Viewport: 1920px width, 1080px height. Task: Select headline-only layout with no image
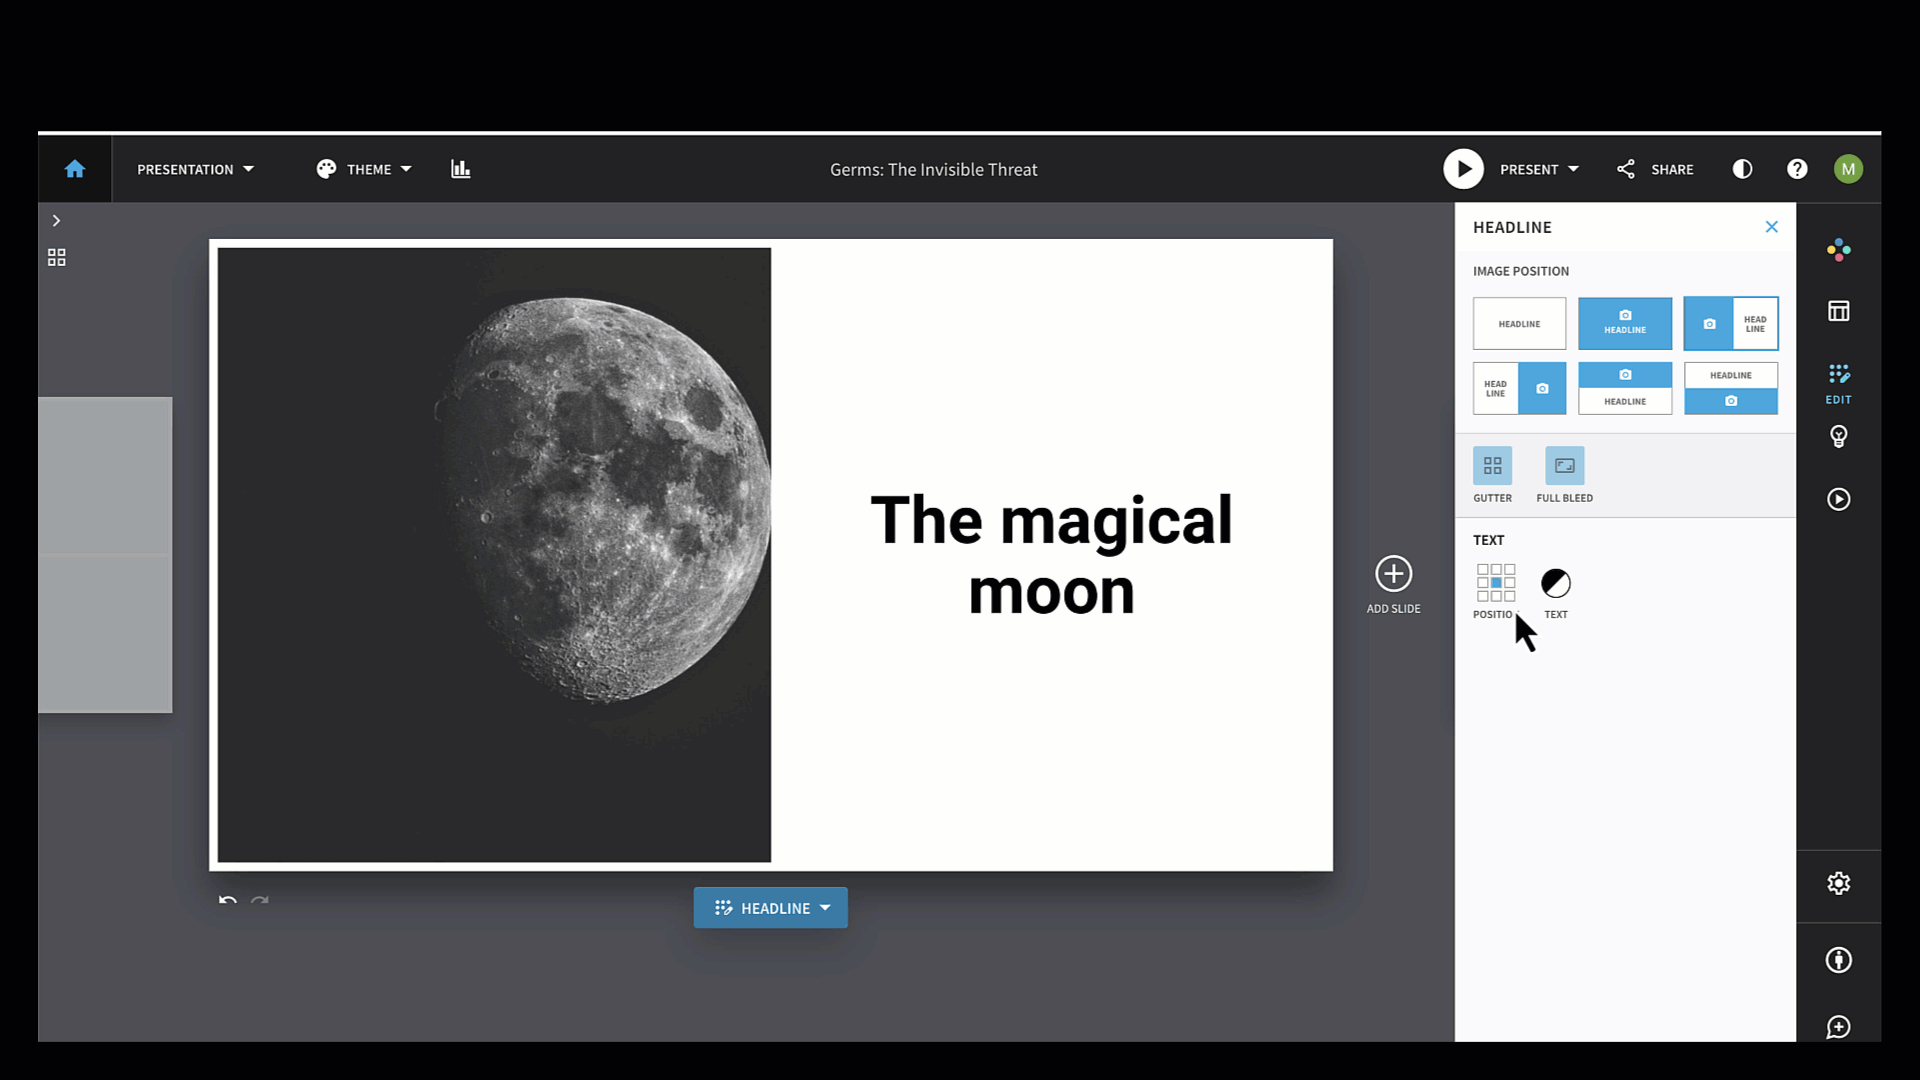point(1519,324)
